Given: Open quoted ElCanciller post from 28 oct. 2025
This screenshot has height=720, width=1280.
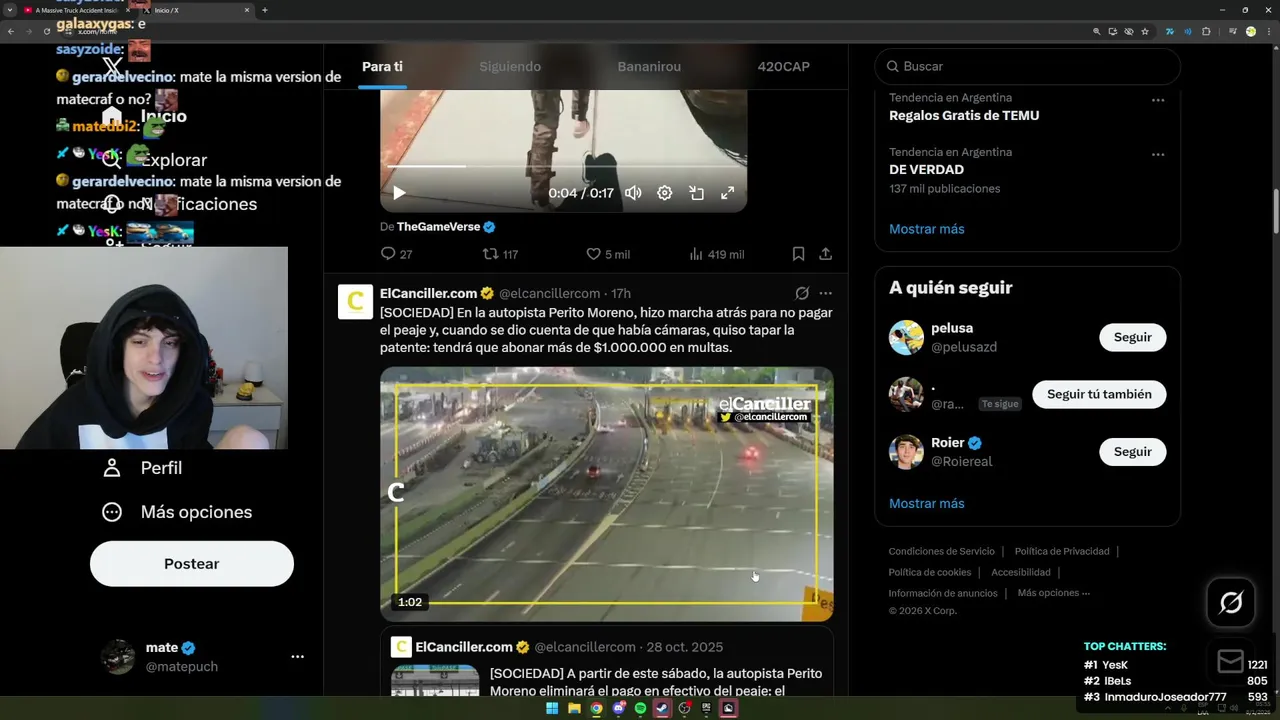Looking at the screenshot, I should tap(606, 661).
